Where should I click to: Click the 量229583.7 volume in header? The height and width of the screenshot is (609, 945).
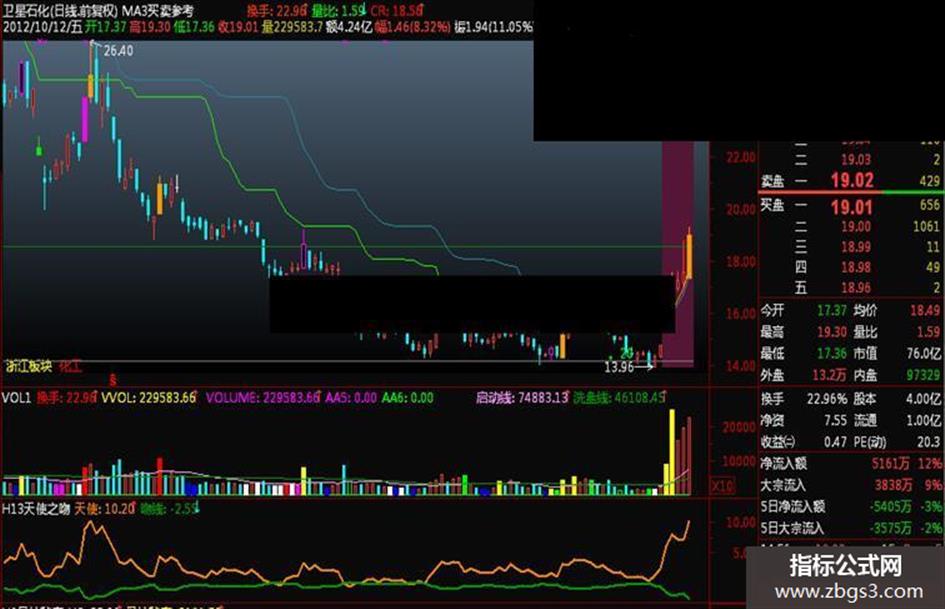(x=292, y=27)
